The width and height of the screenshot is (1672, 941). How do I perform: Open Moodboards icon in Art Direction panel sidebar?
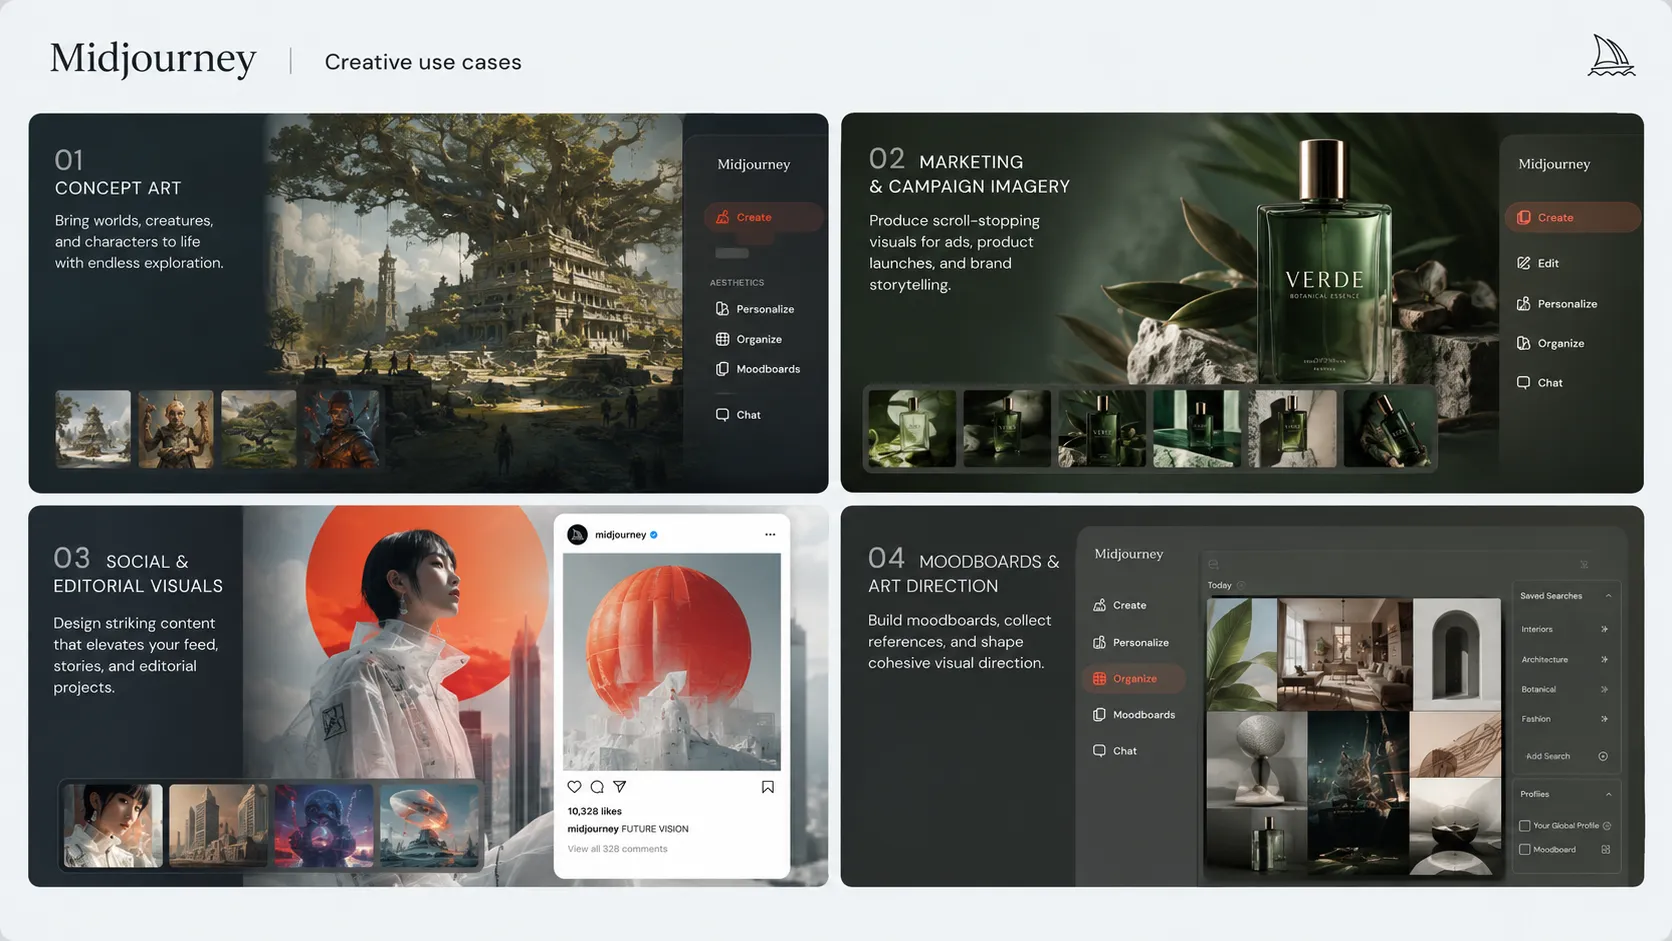pyautogui.click(x=1099, y=714)
